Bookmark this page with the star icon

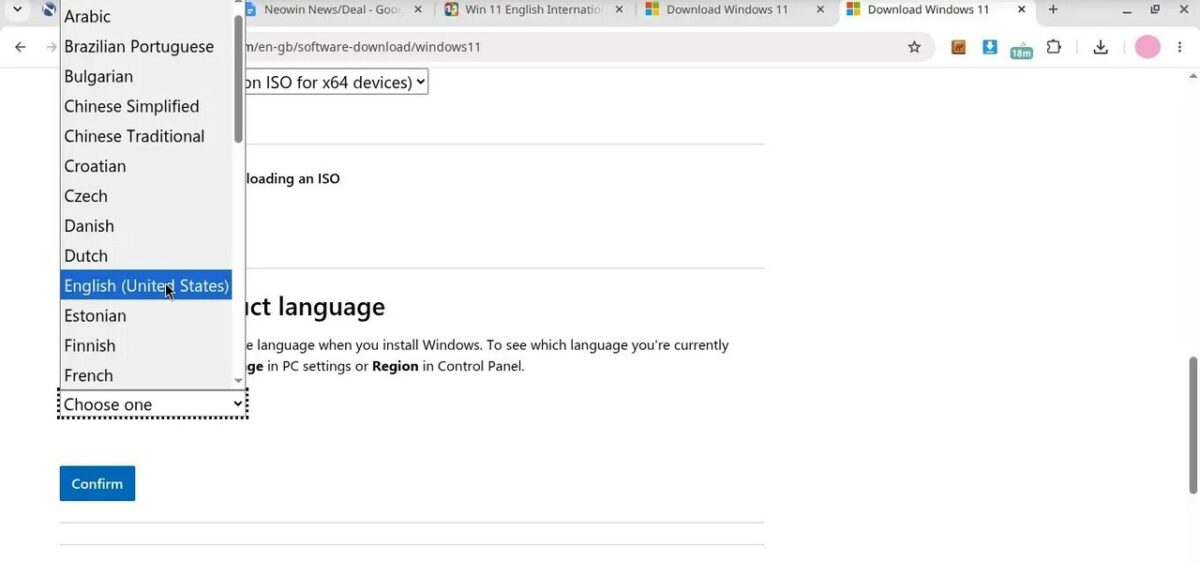coord(914,47)
